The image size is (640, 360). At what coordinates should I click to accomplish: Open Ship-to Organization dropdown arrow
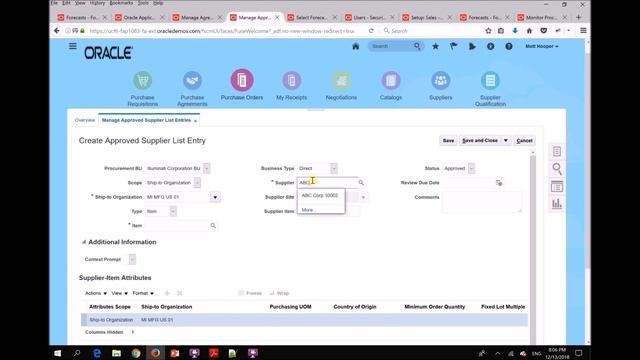(x=215, y=197)
